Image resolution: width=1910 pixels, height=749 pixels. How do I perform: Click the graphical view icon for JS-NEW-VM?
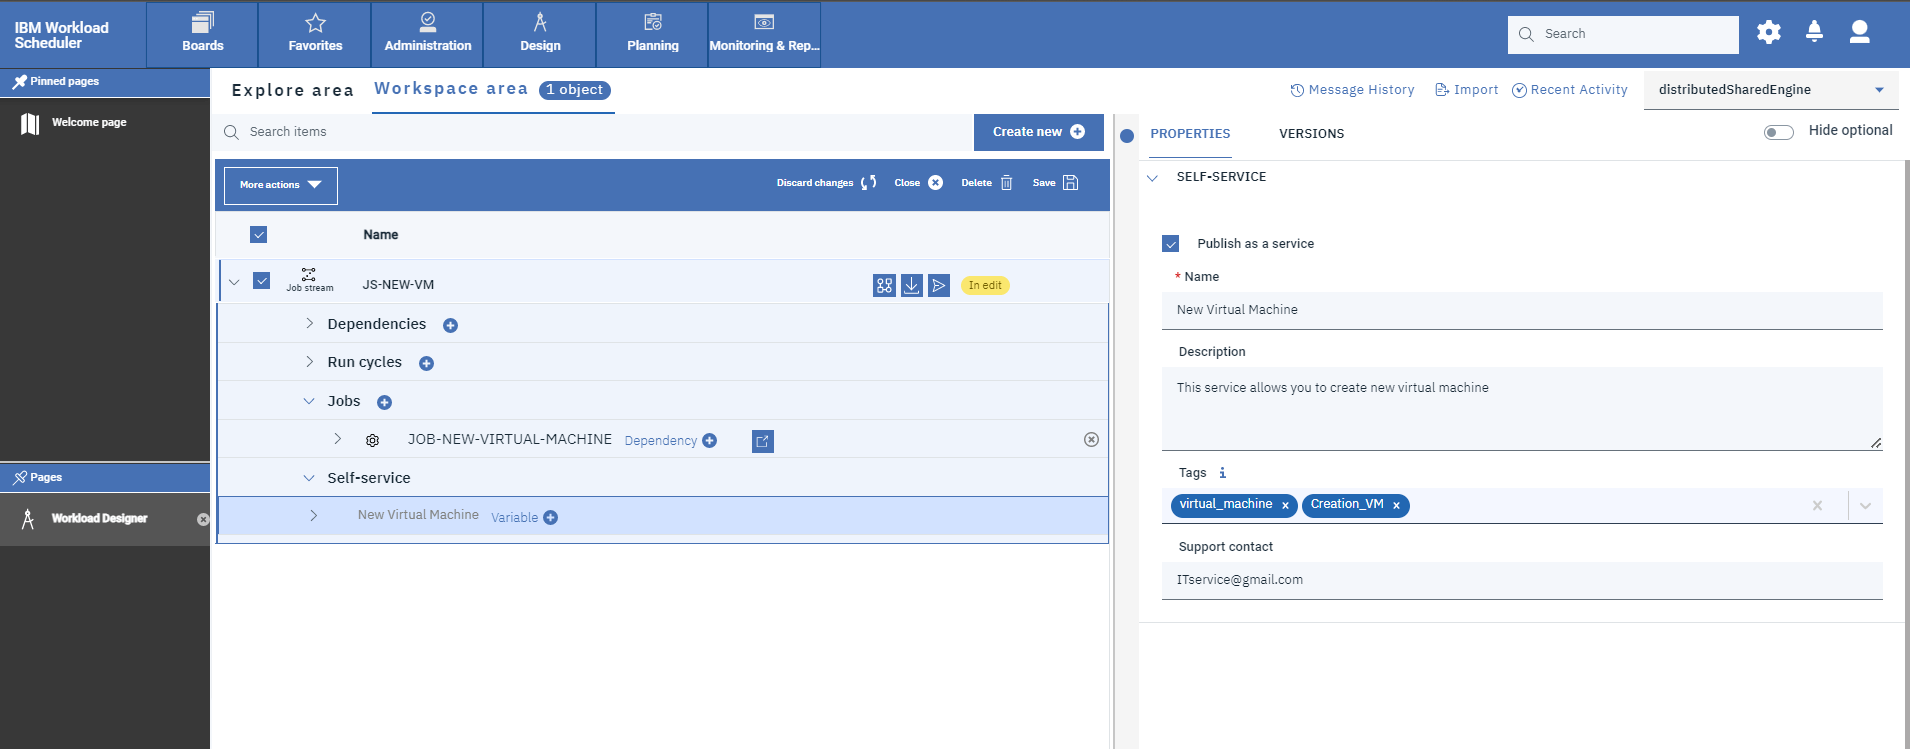point(884,286)
